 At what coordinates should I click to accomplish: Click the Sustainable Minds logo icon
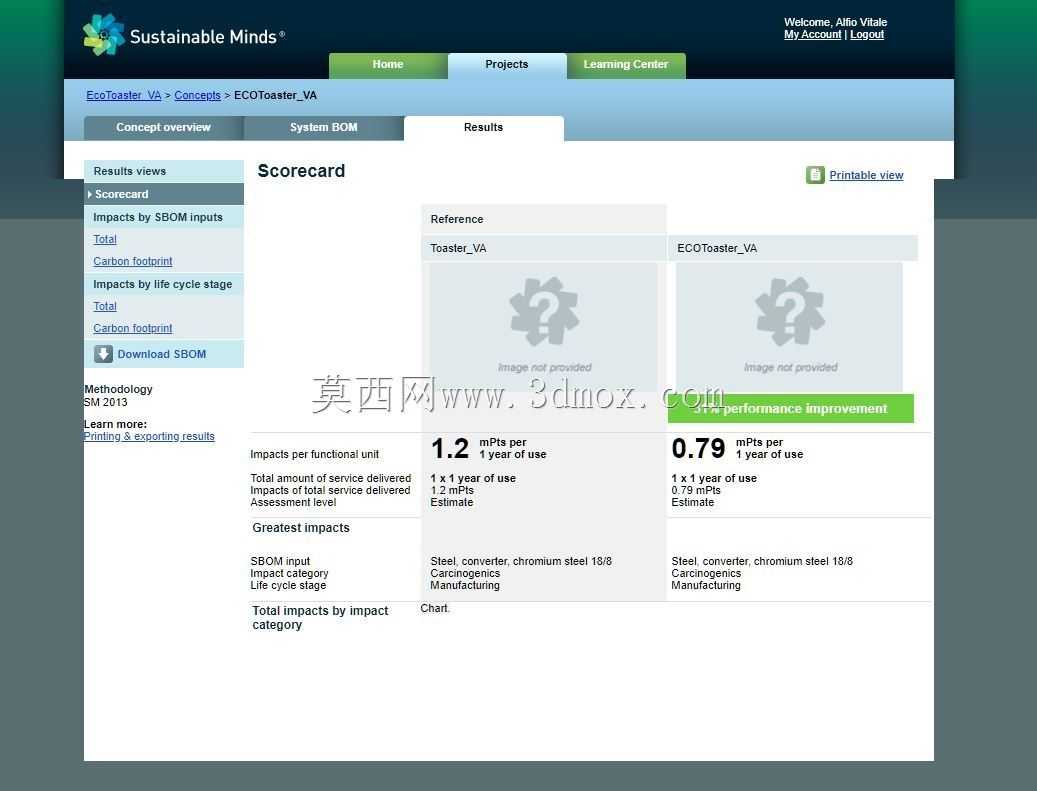pyautogui.click(x=104, y=34)
